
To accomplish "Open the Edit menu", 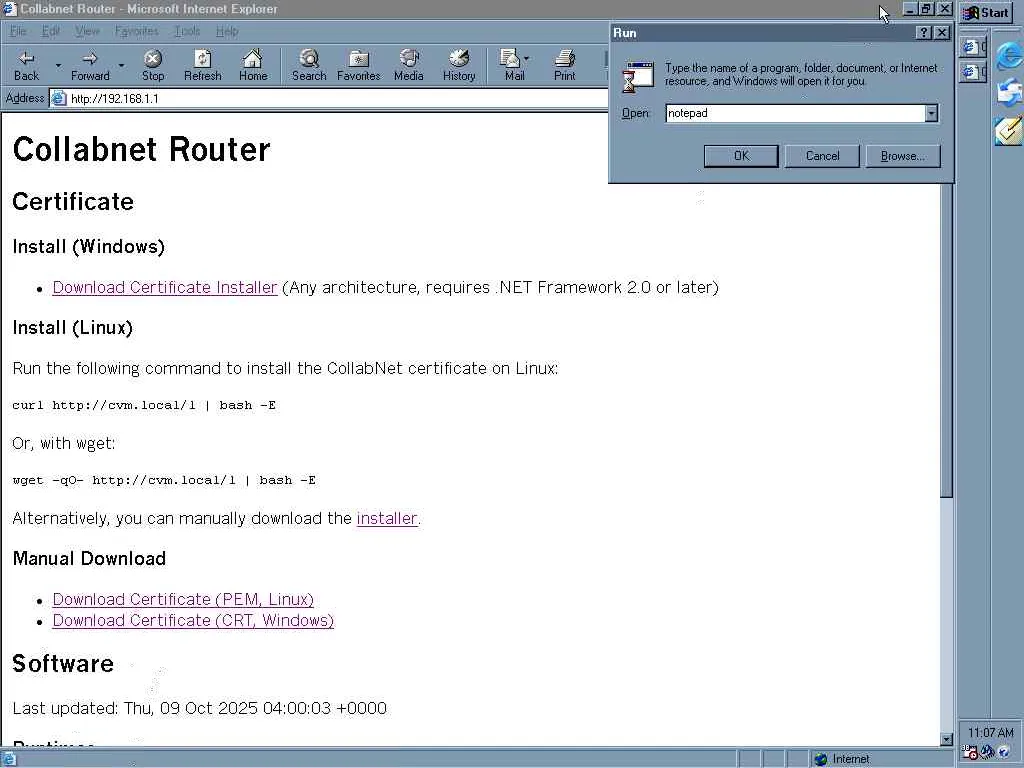I will (x=50, y=31).
